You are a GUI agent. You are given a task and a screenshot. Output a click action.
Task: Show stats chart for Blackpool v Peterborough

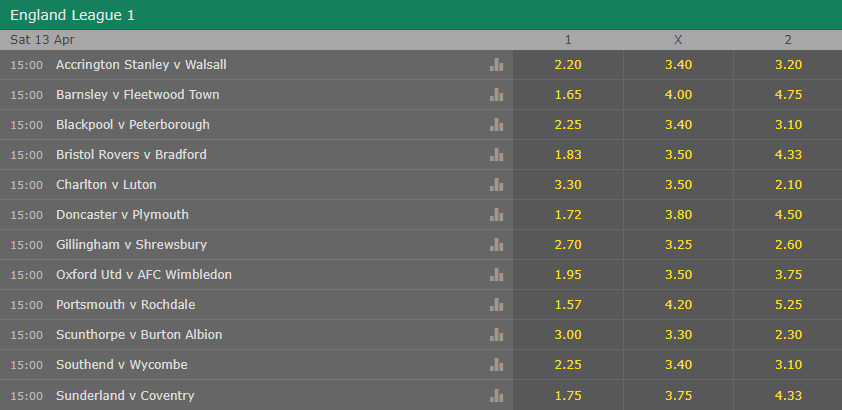[497, 125]
